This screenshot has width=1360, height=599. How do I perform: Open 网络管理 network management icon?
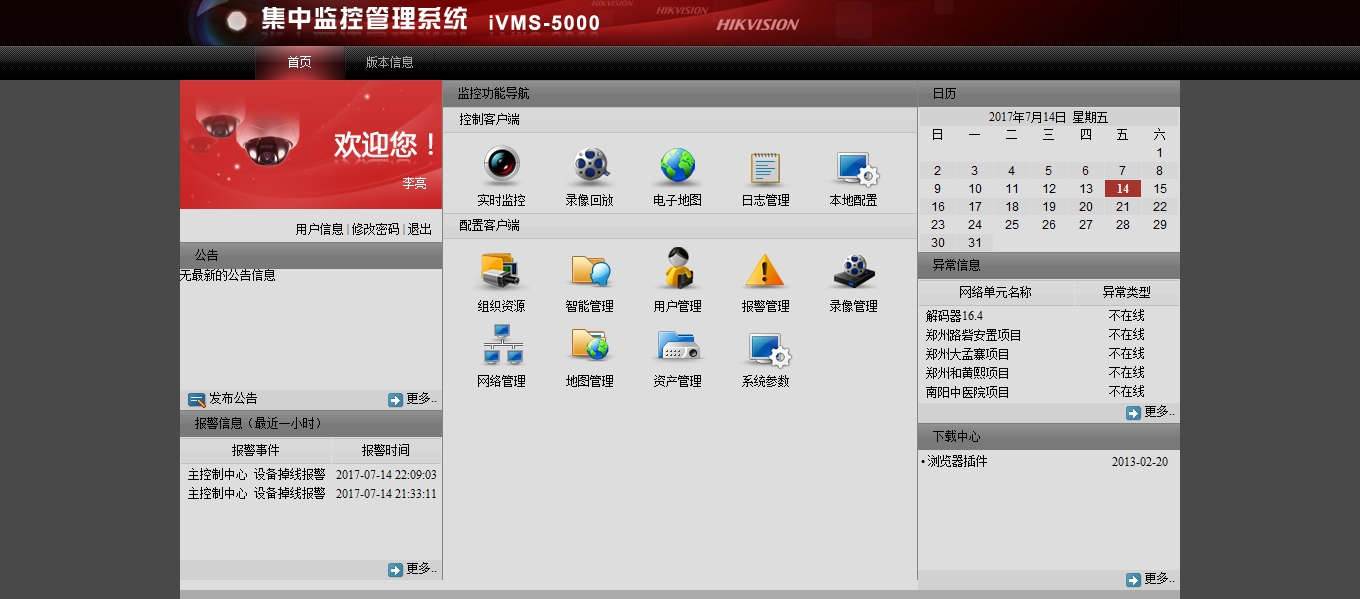pyautogui.click(x=502, y=344)
